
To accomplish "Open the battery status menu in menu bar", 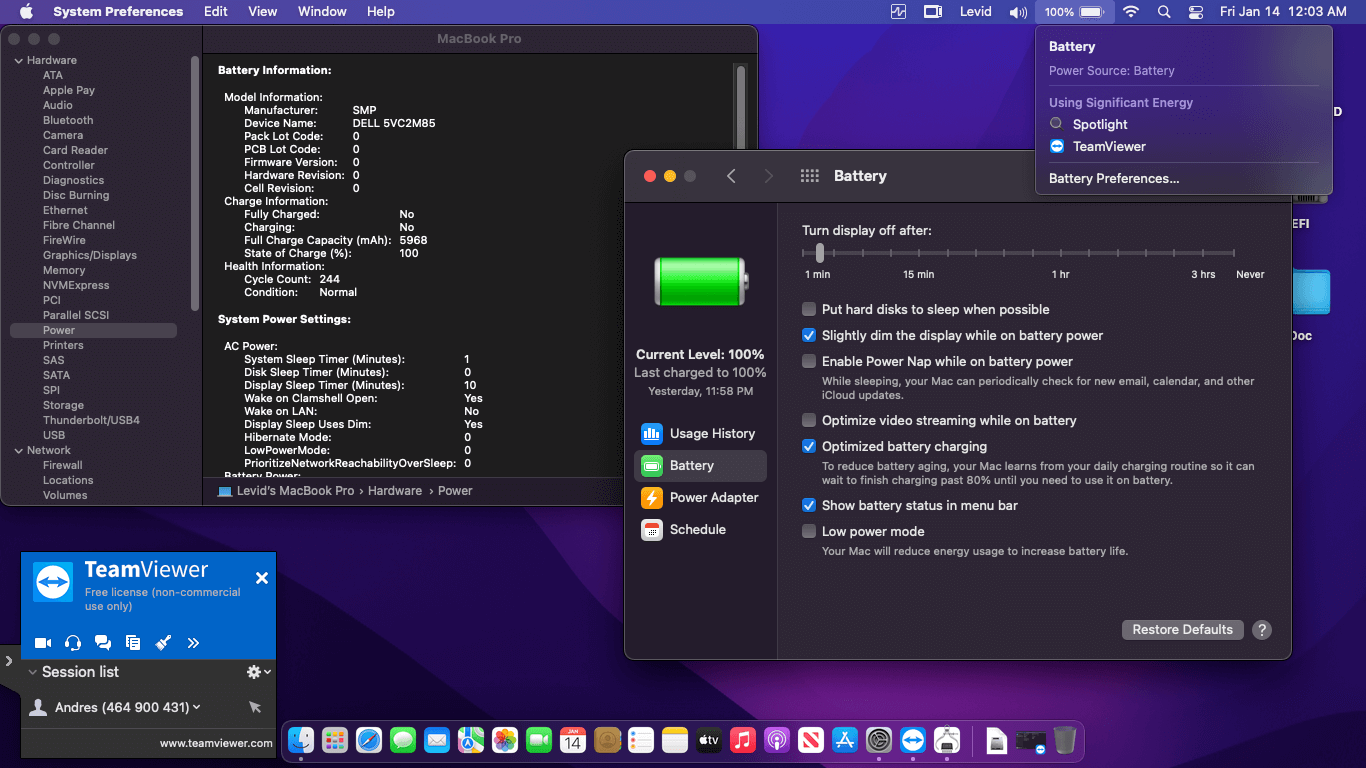I will click(x=1073, y=12).
